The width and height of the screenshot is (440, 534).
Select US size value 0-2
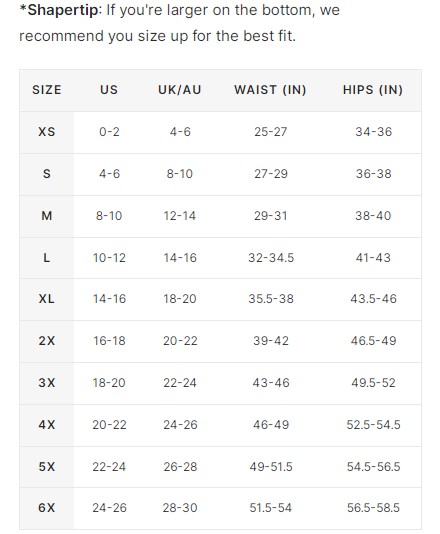(x=109, y=132)
